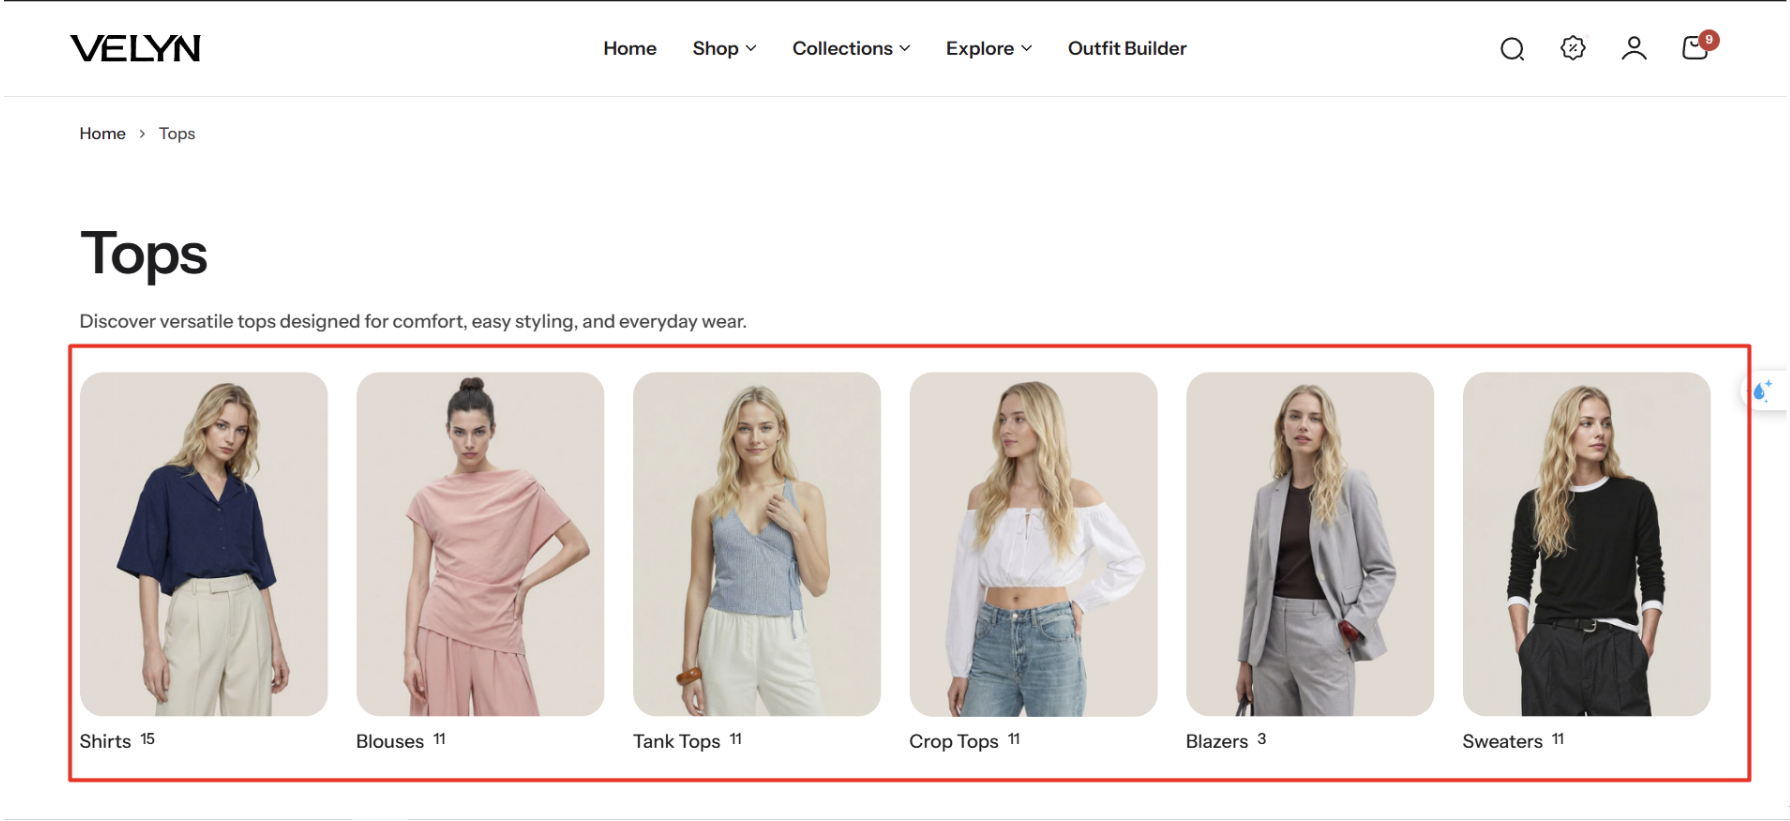Click the Home breadcrumb link
1790x821 pixels.
[102, 133]
